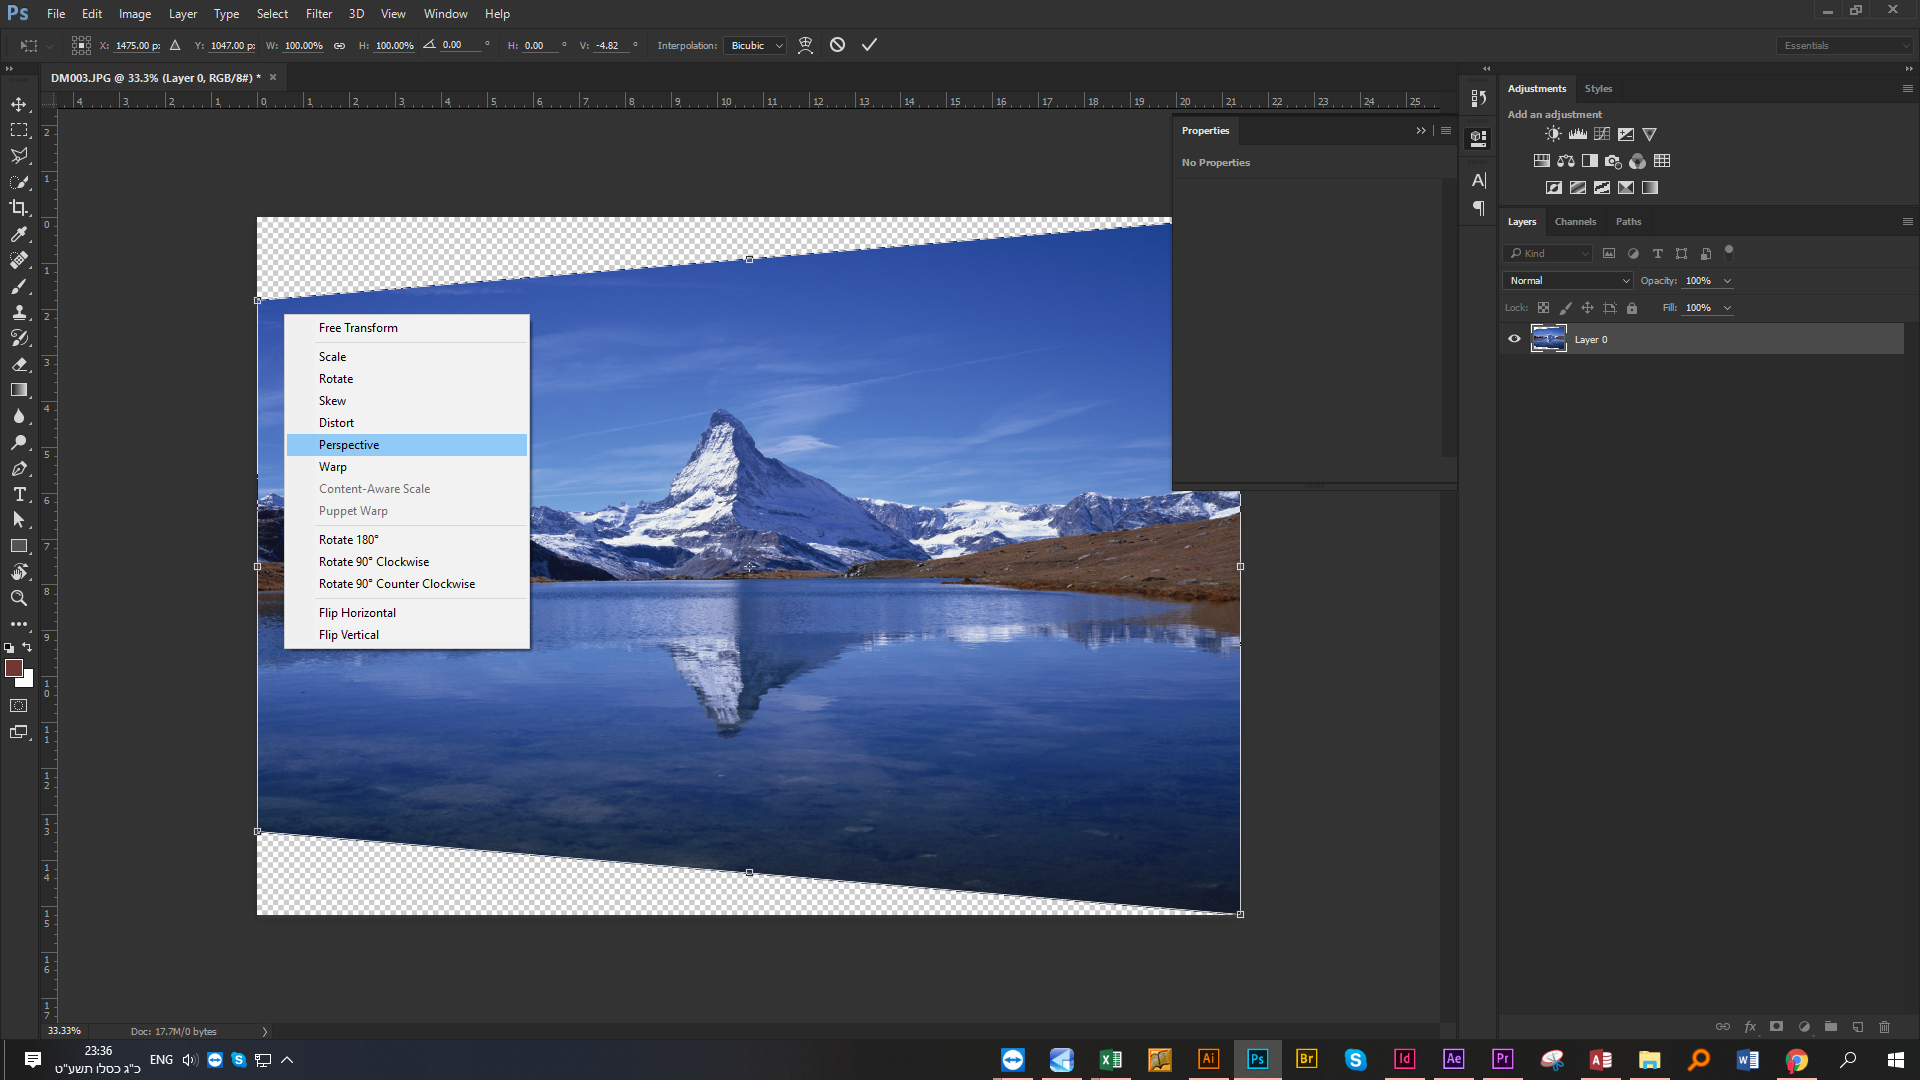Choose Warp from the context menu
Viewport: 1920px width, 1080px height.
(x=333, y=467)
